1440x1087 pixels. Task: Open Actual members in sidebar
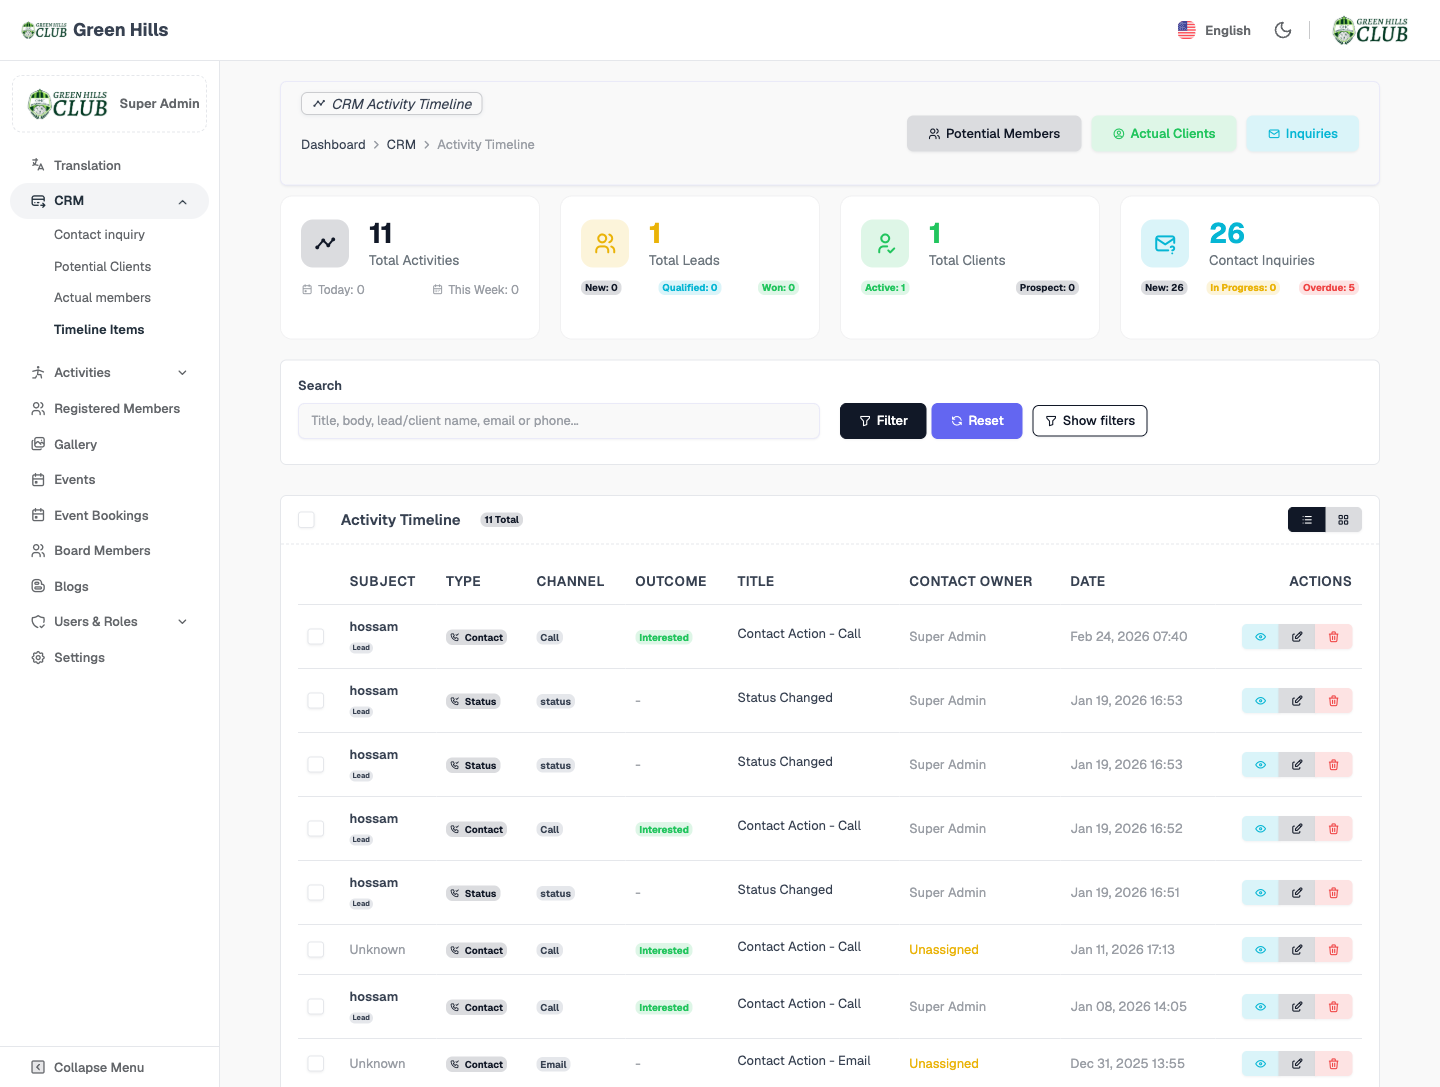coord(102,298)
